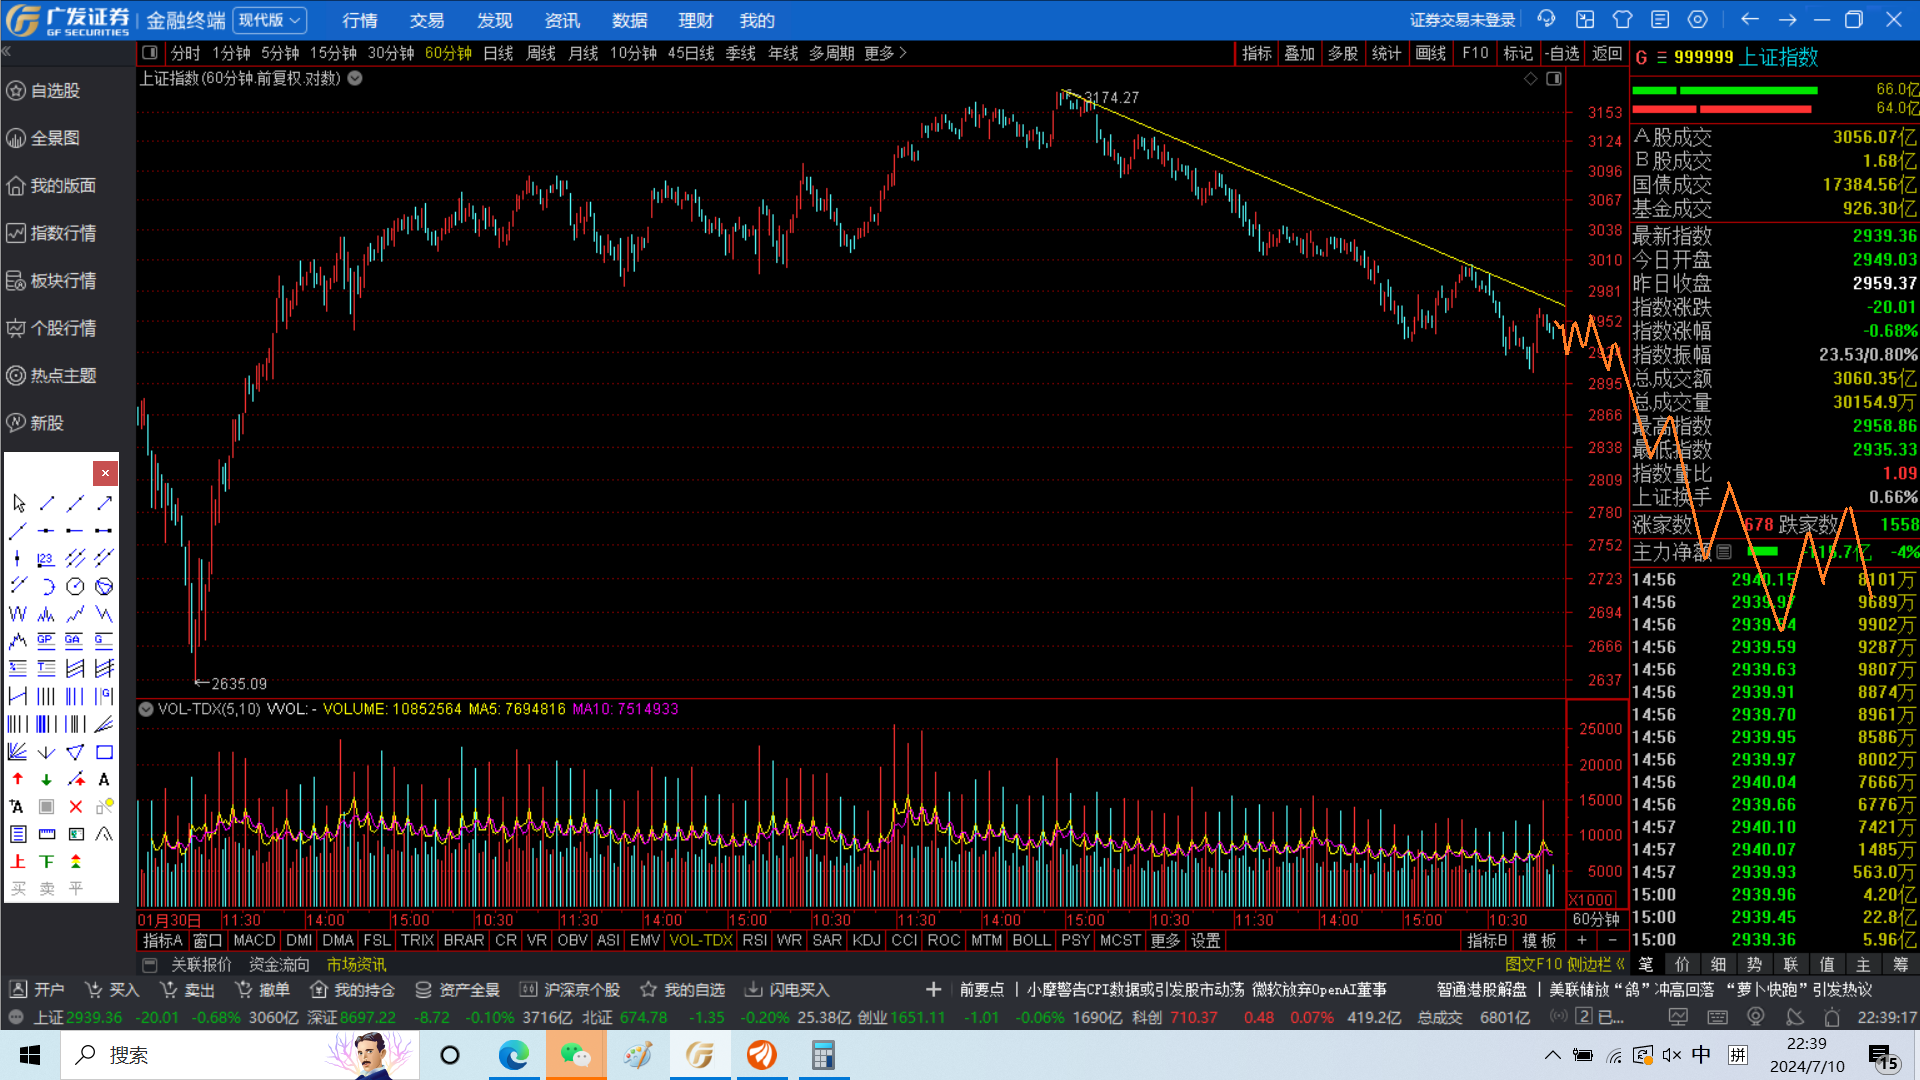The height and width of the screenshot is (1080, 1920).
Task: Switch to the MACD indicator tab
Action: pyautogui.click(x=254, y=941)
